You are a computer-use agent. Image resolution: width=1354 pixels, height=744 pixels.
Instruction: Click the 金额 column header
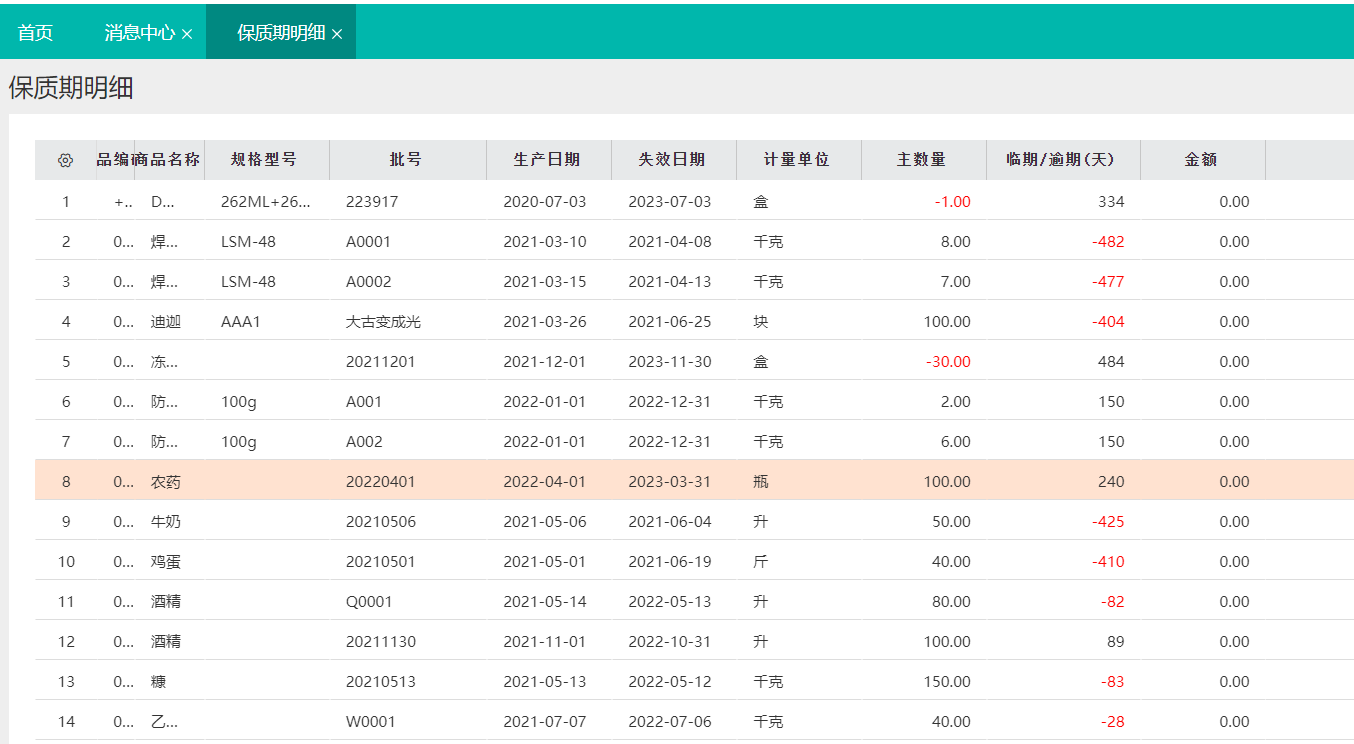coord(1202,160)
